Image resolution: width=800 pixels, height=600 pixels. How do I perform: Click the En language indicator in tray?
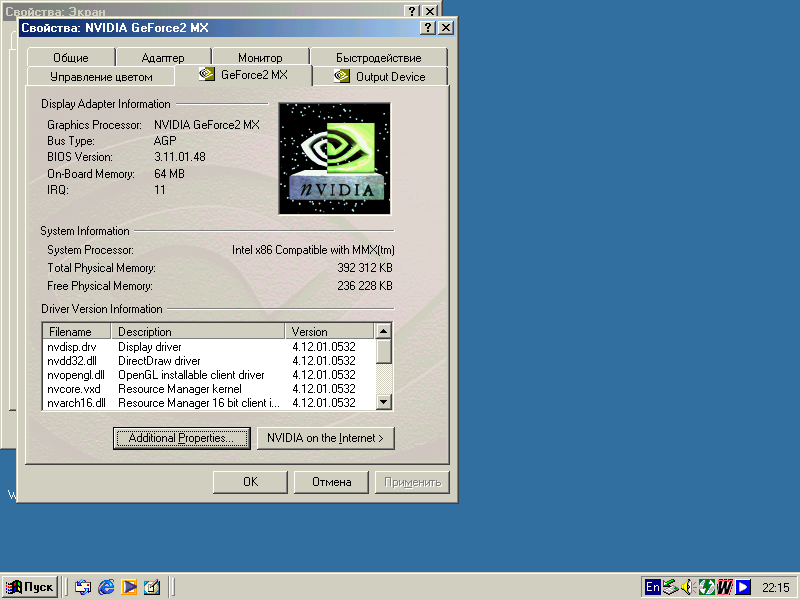652,587
